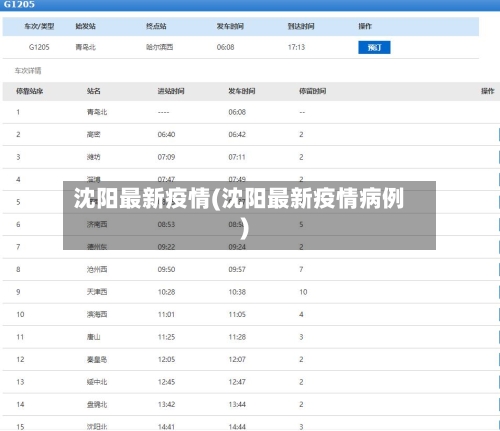Screen dimensions: 500x431
Task: Click arrival time 12:05
Action: (166, 359)
